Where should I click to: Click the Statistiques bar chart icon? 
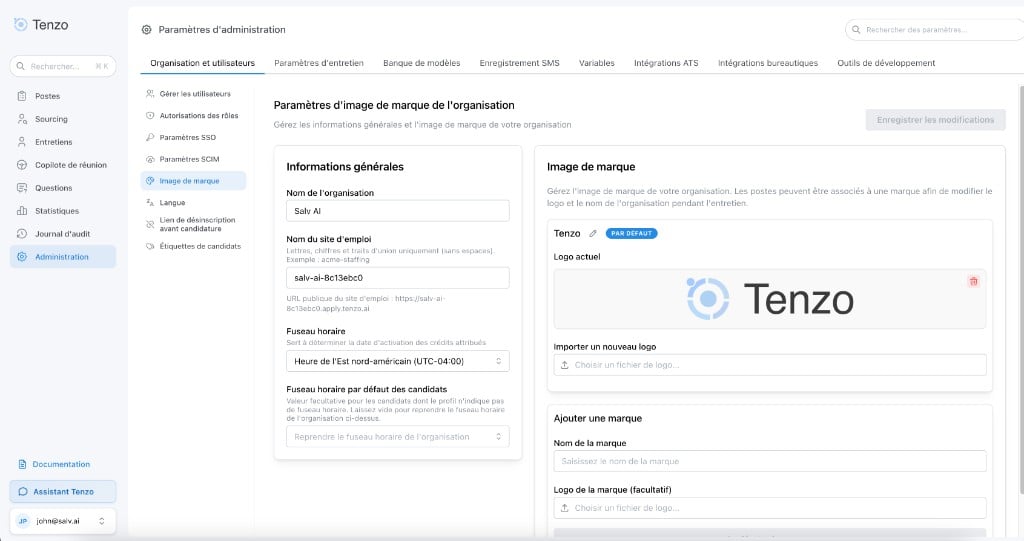click(x=22, y=210)
